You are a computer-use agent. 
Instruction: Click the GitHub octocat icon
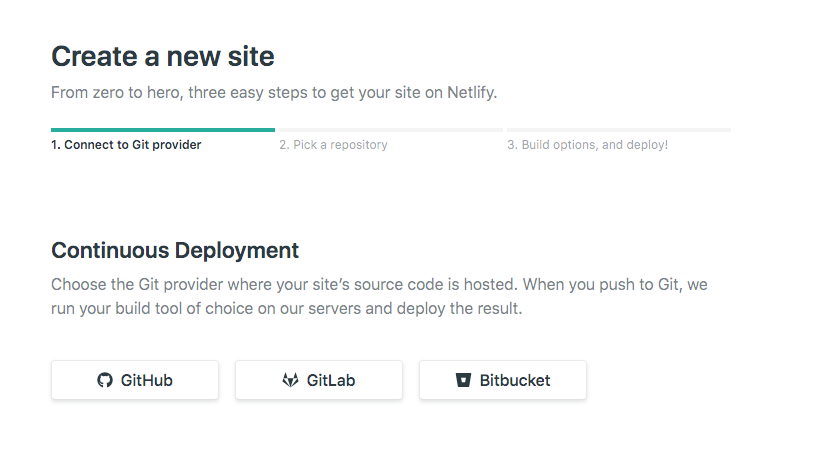105,380
